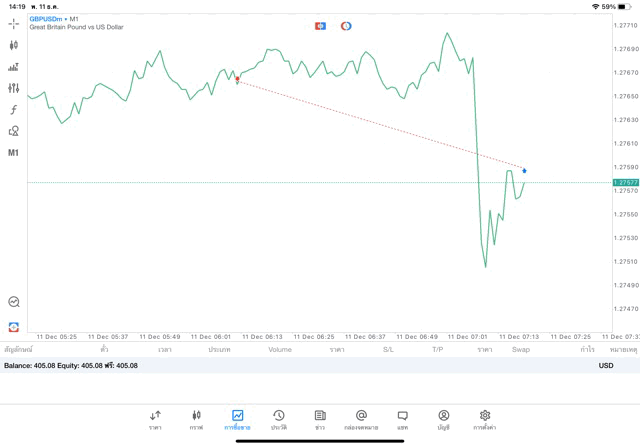Open the การตั้งค่า settings tab
The width and height of the screenshot is (640, 447).
pos(485,419)
